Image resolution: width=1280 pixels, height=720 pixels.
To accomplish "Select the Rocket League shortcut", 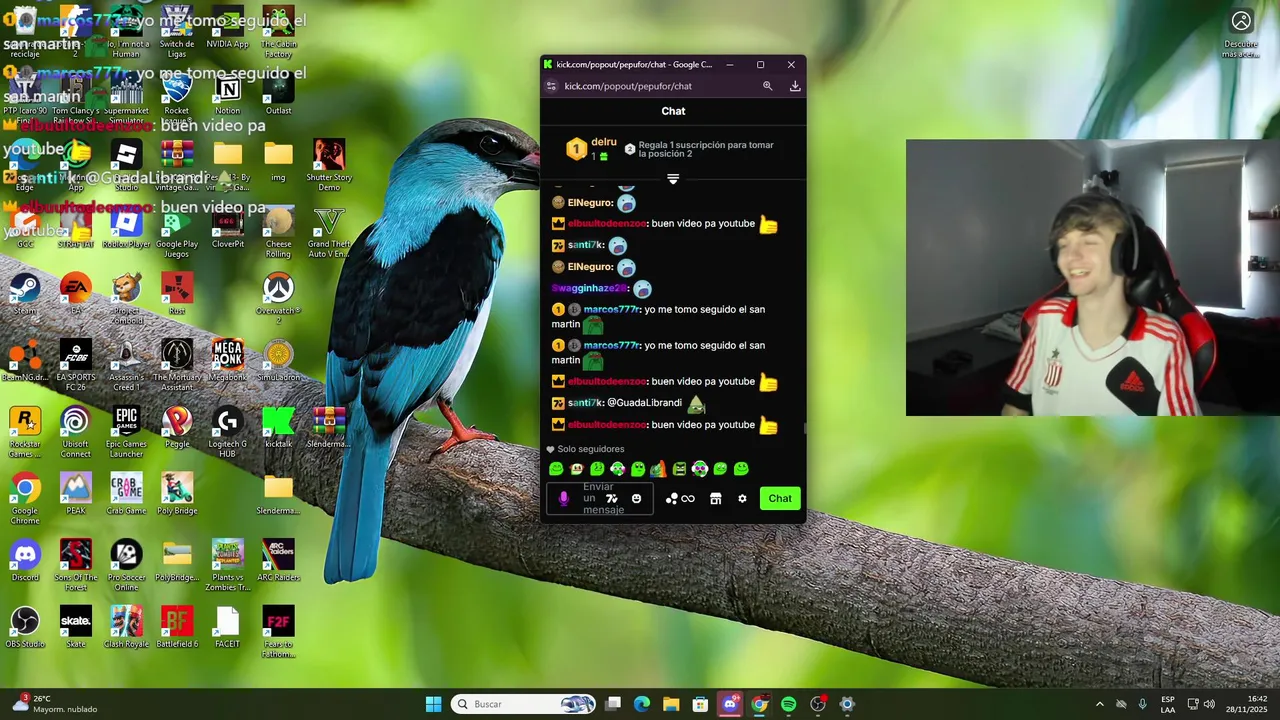I will click(177, 99).
